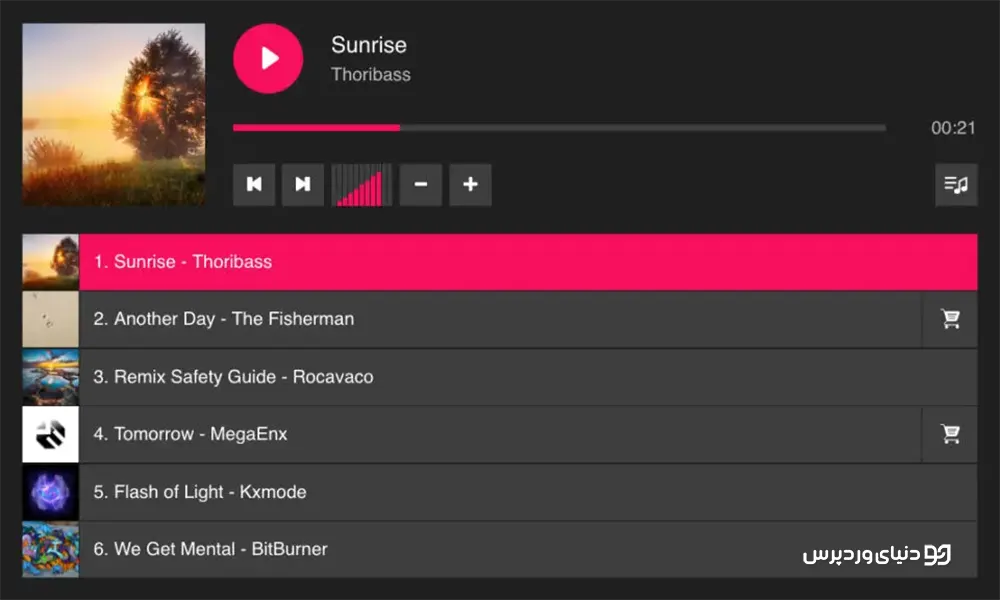Increase volume with the plus button
The width and height of the screenshot is (1000, 600).
pos(471,184)
